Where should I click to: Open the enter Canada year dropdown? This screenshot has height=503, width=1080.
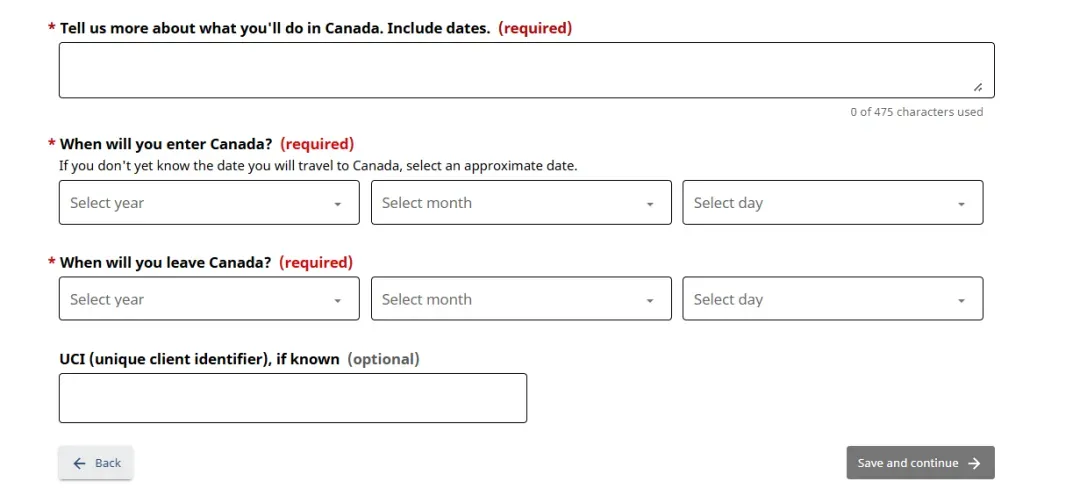[x=208, y=202]
